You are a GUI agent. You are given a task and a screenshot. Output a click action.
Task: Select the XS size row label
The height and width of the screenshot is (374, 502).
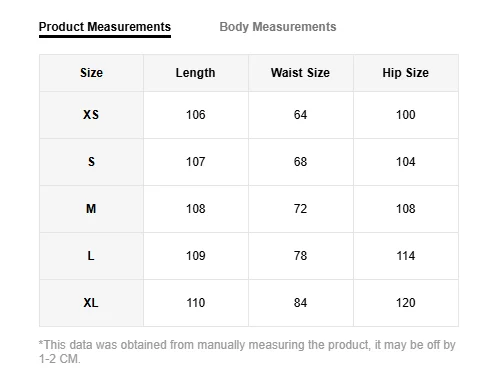[91, 115]
